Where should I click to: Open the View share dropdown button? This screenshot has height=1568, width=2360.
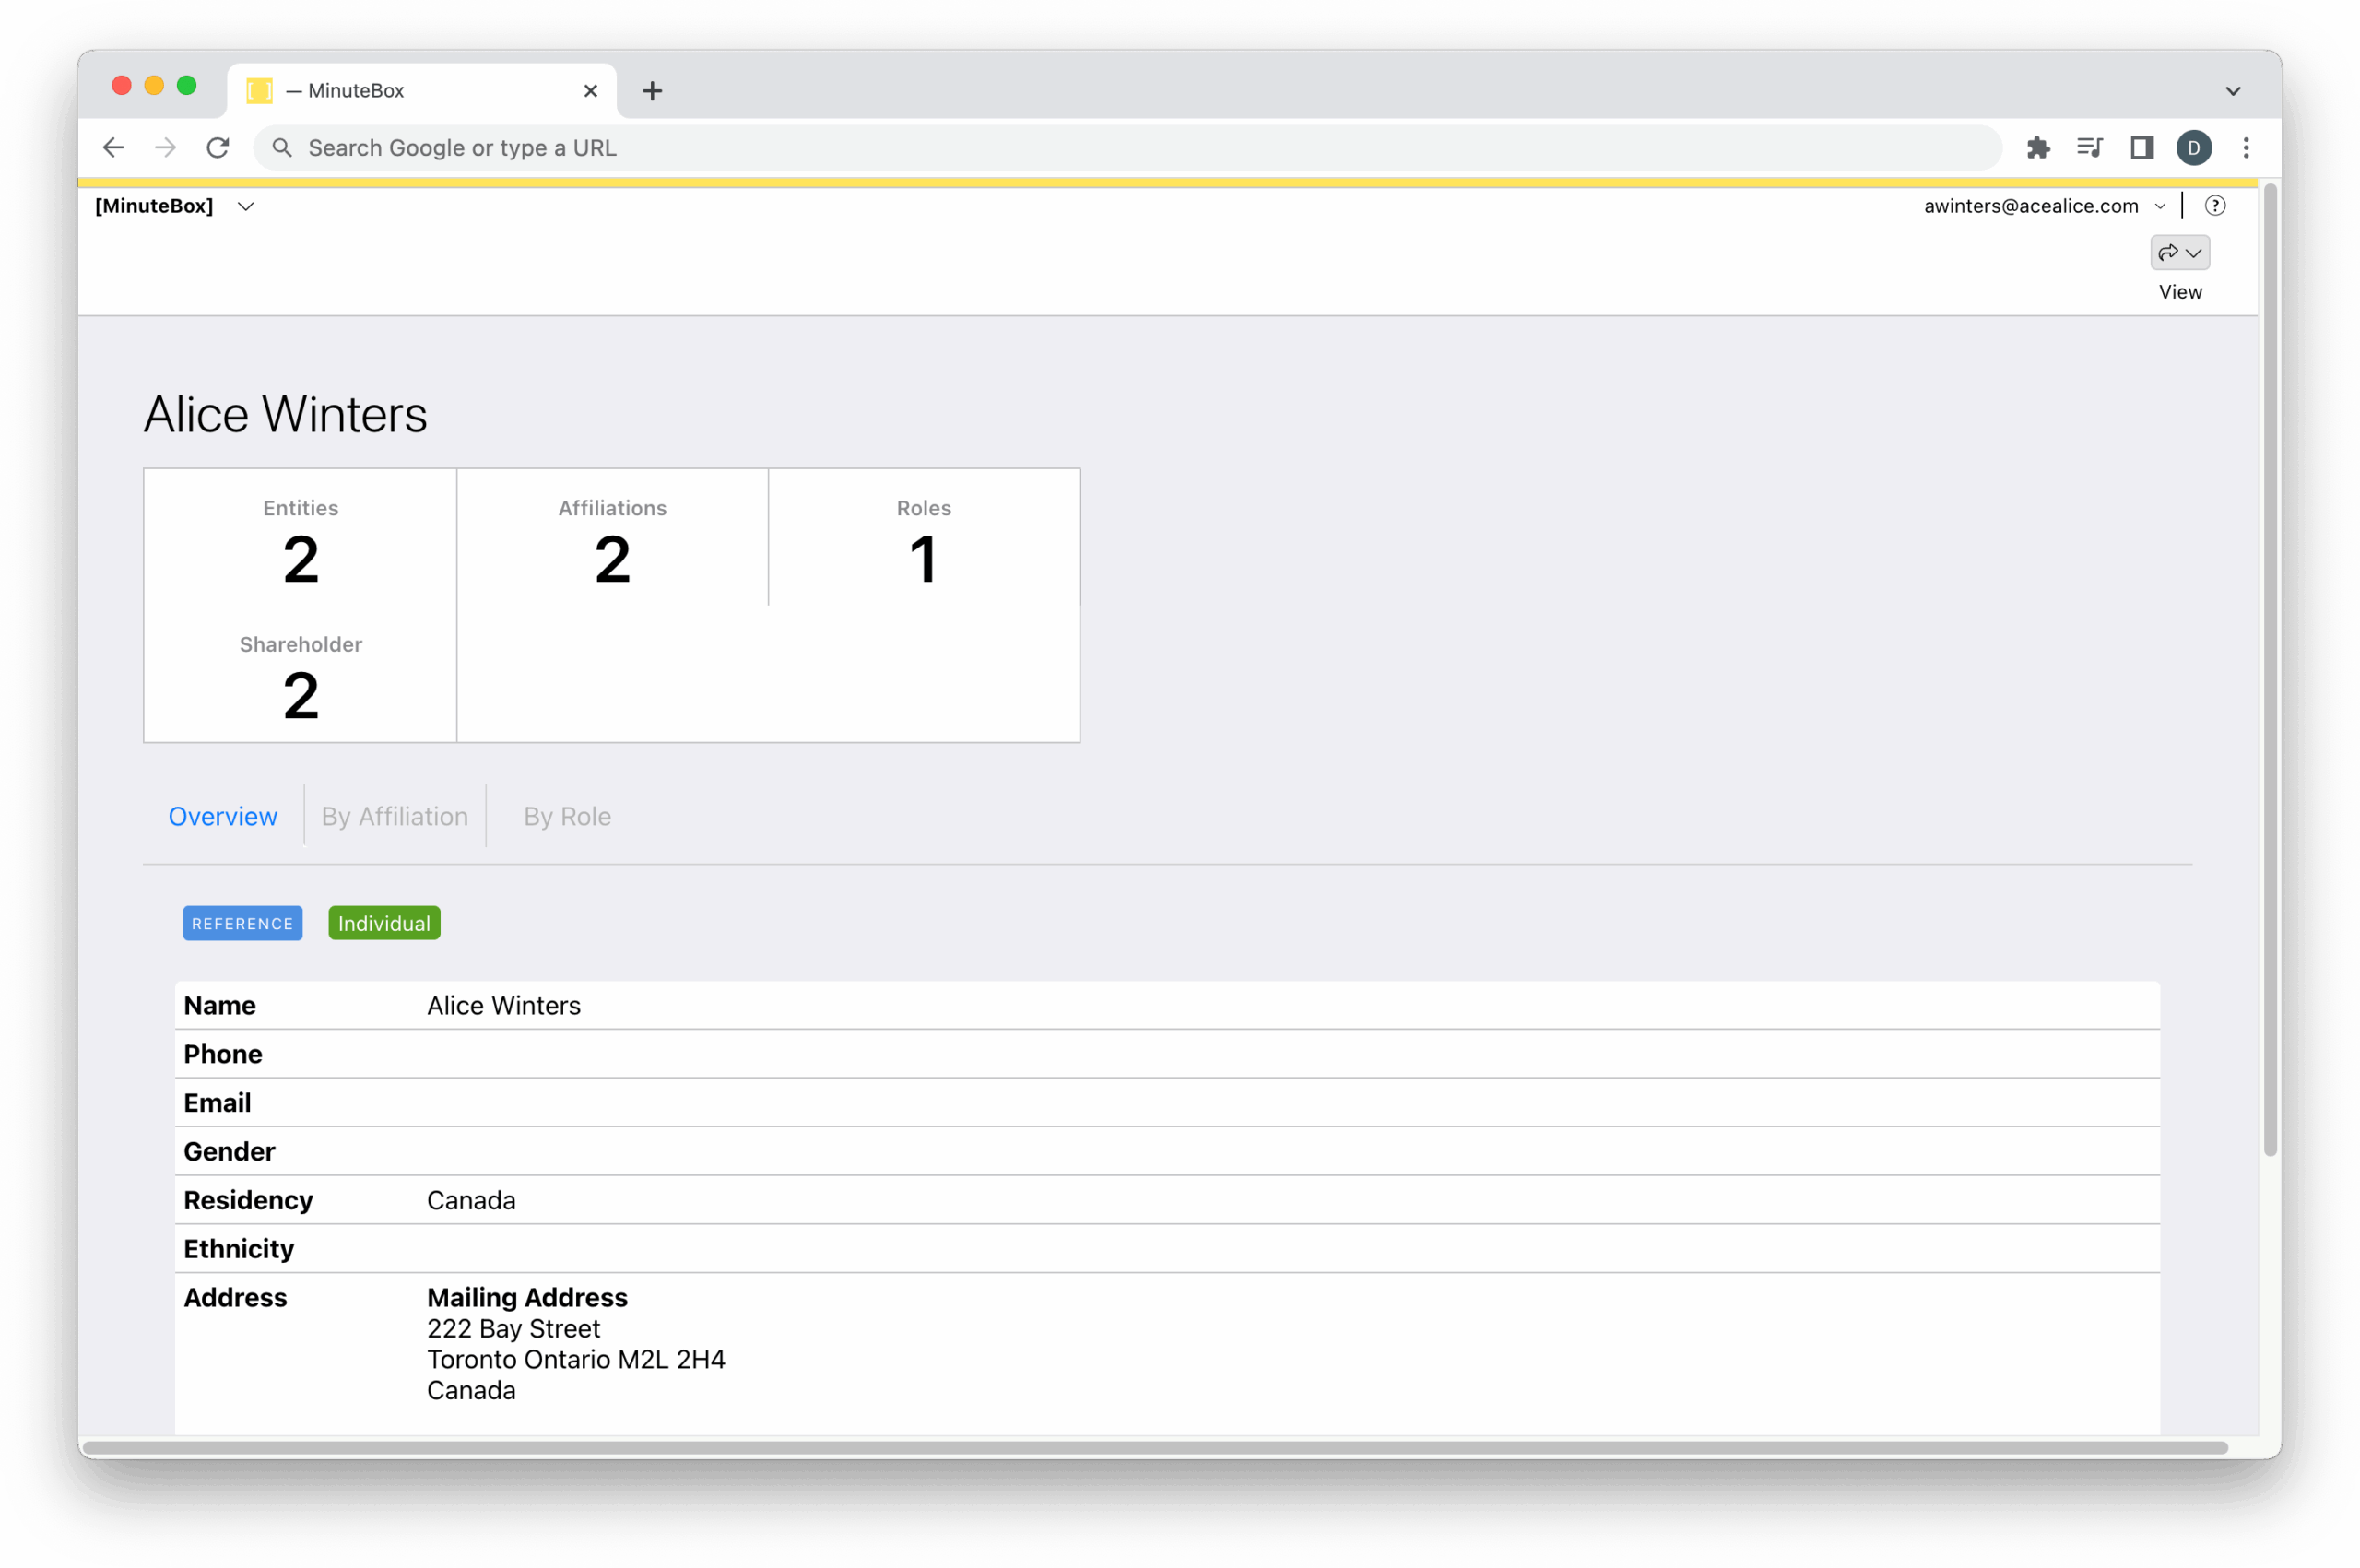coord(2180,253)
